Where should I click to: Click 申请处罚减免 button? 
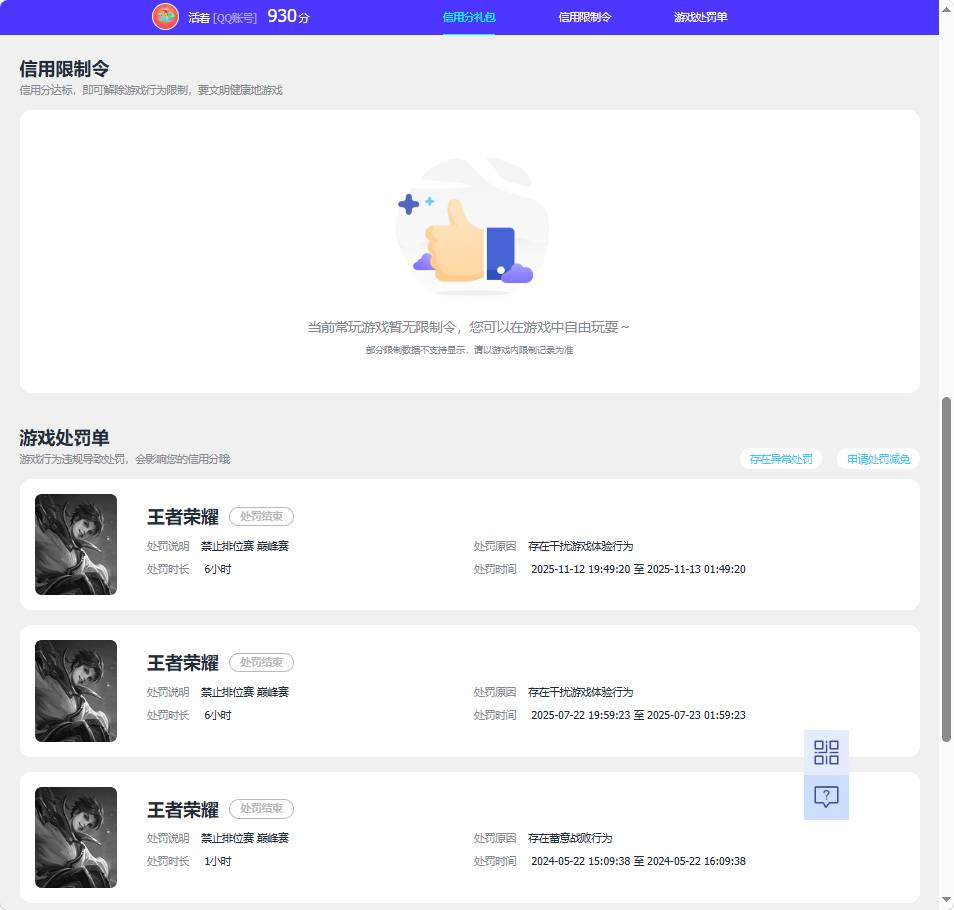pyautogui.click(x=878, y=459)
